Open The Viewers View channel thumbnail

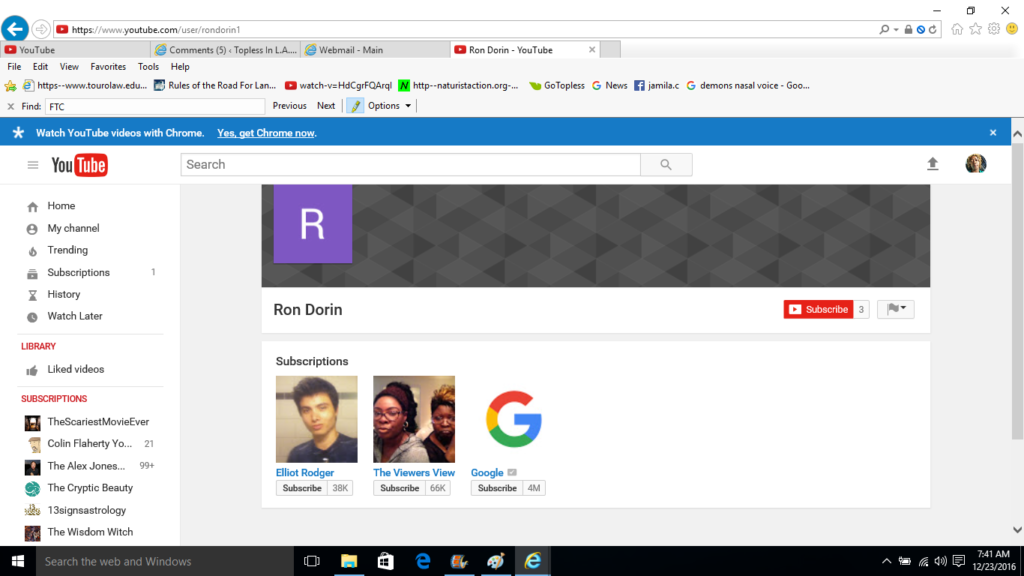(x=414, y=419)
